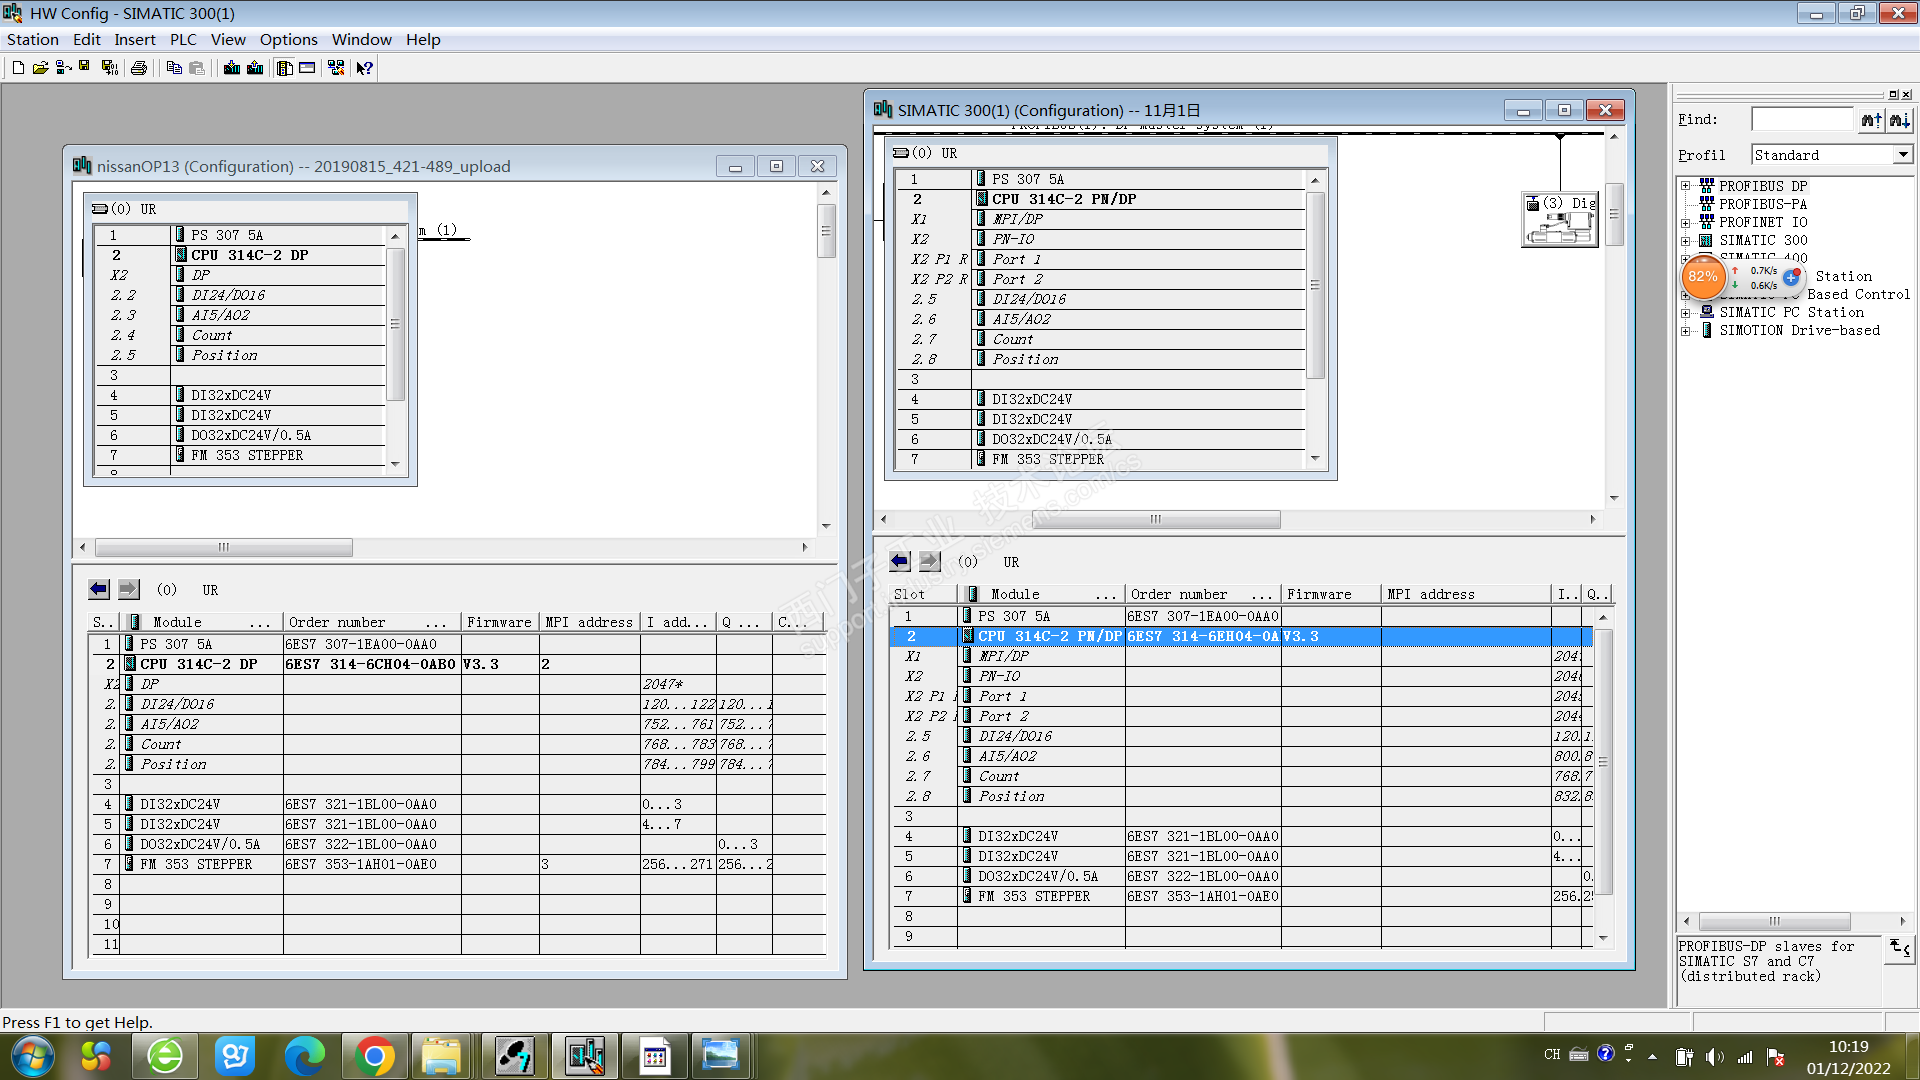Open the Options menu
Viewport: 1920px width, 1080px height.
(x=288, y=40)
